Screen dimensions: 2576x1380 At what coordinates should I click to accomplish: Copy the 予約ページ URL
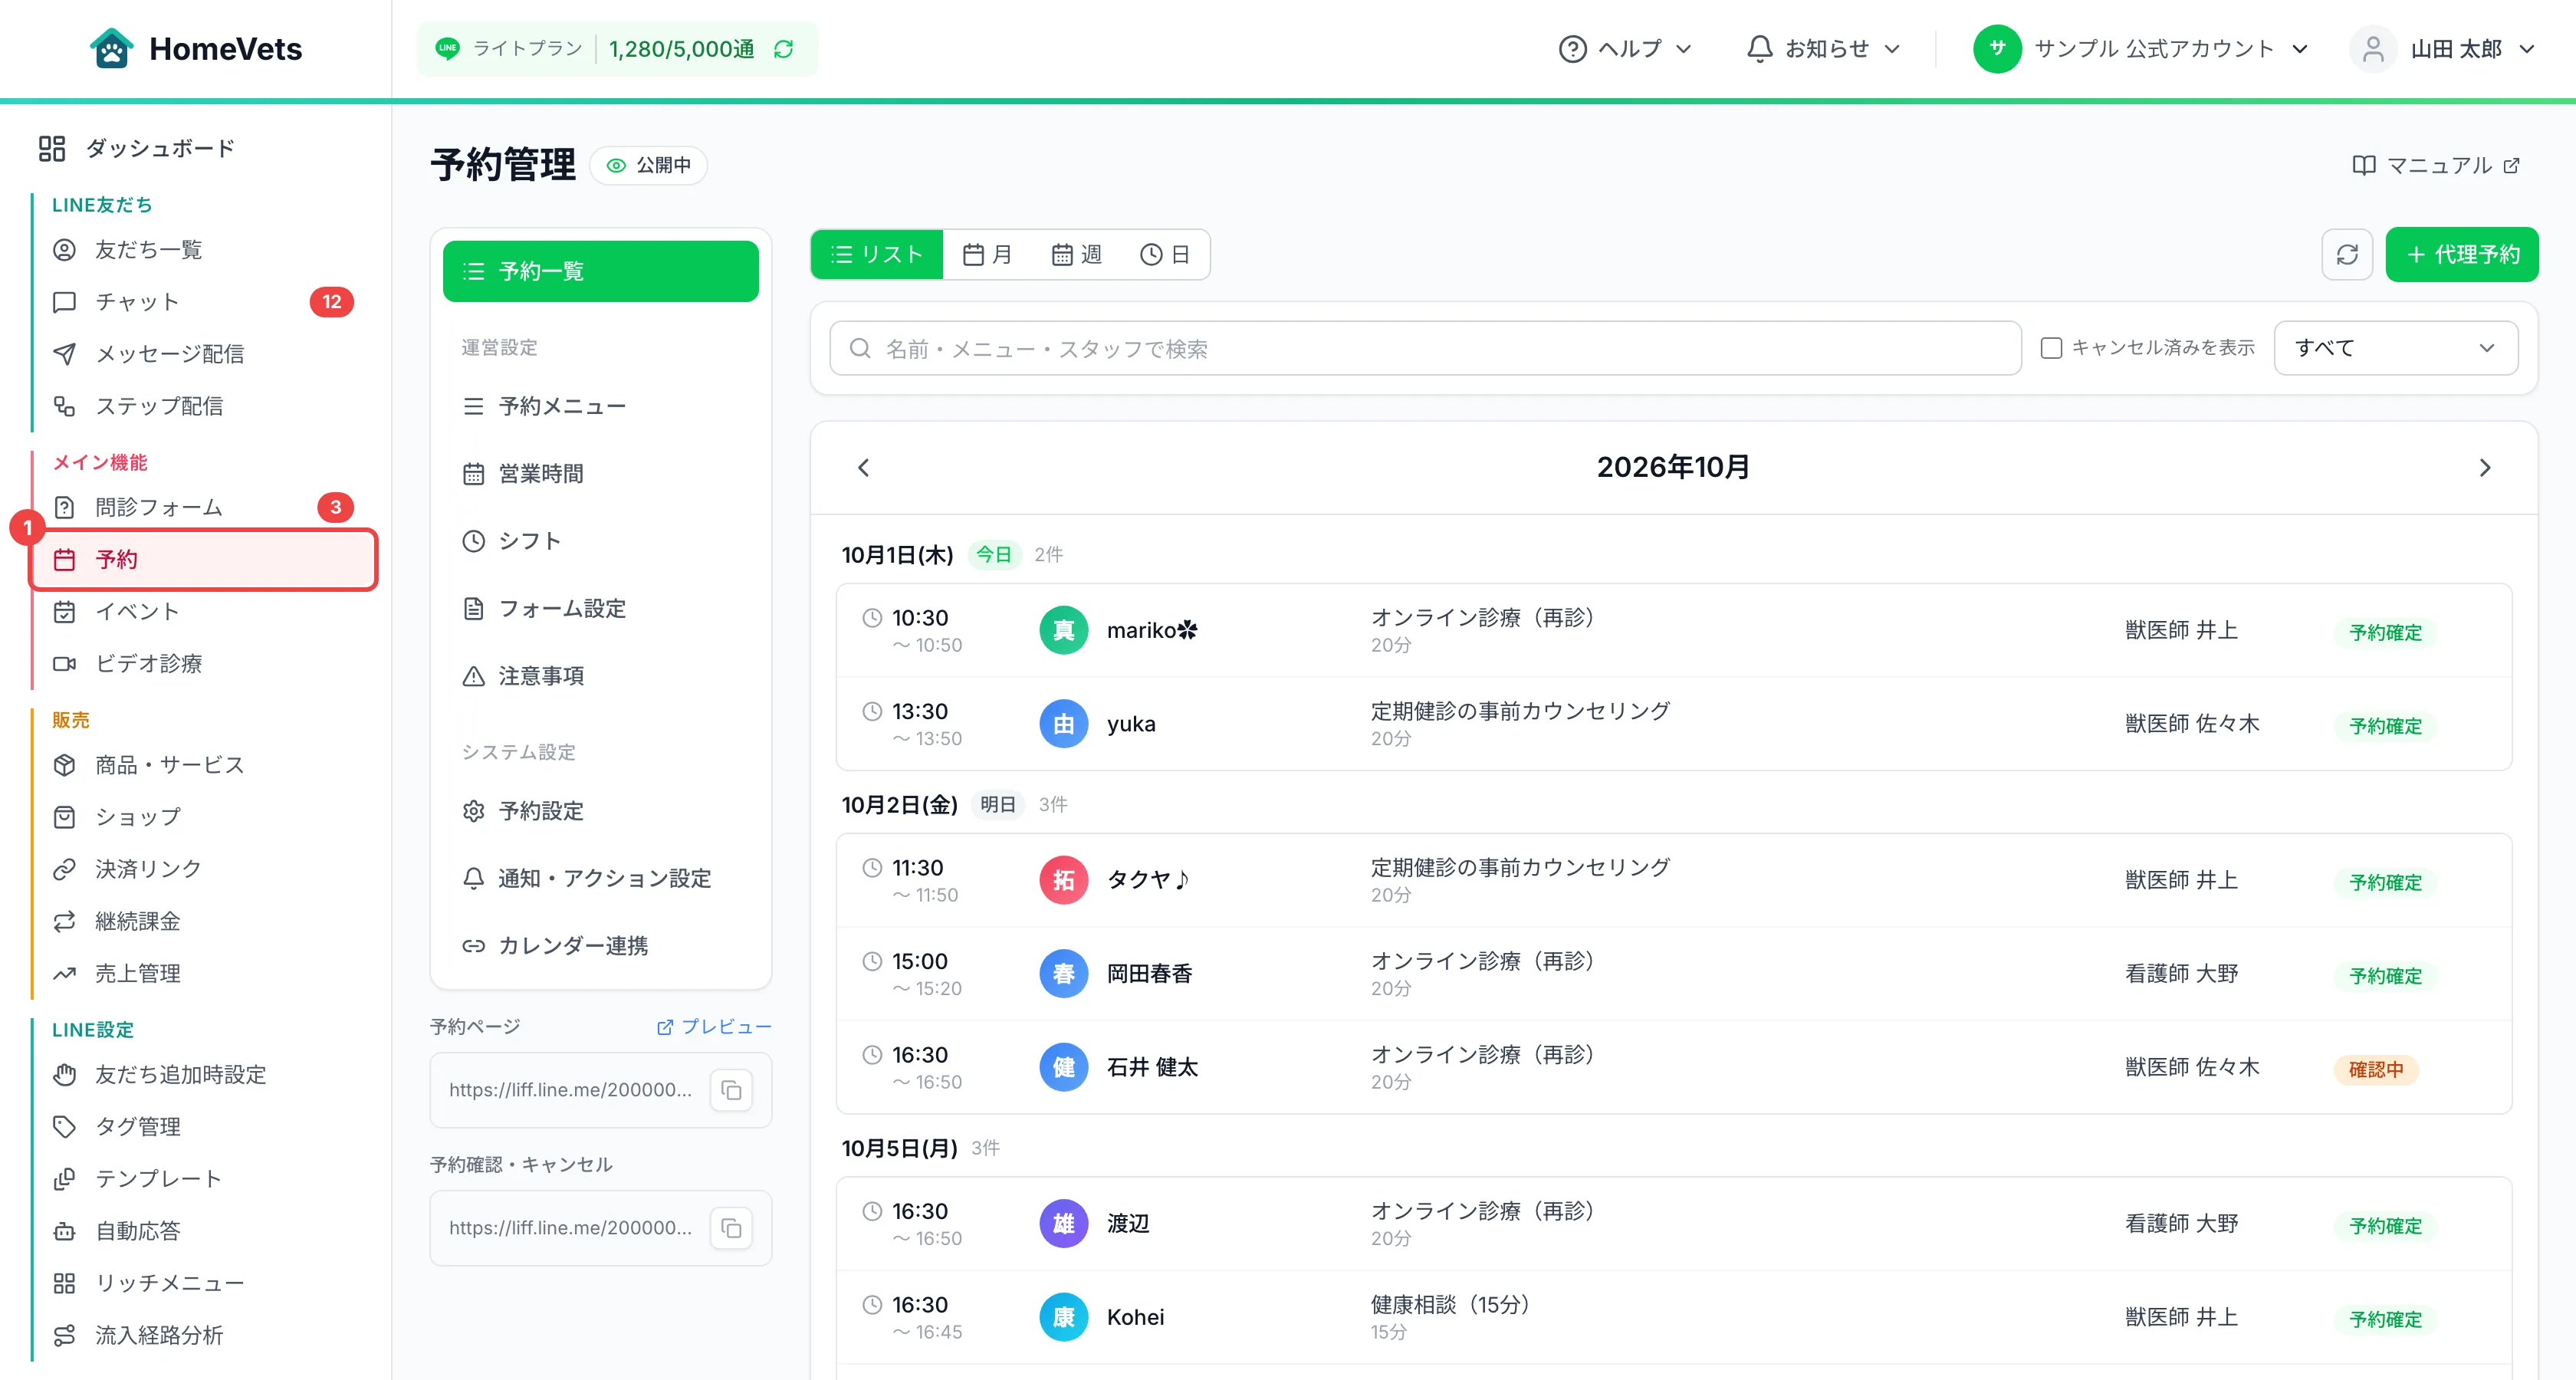(x=731, y=1090)
